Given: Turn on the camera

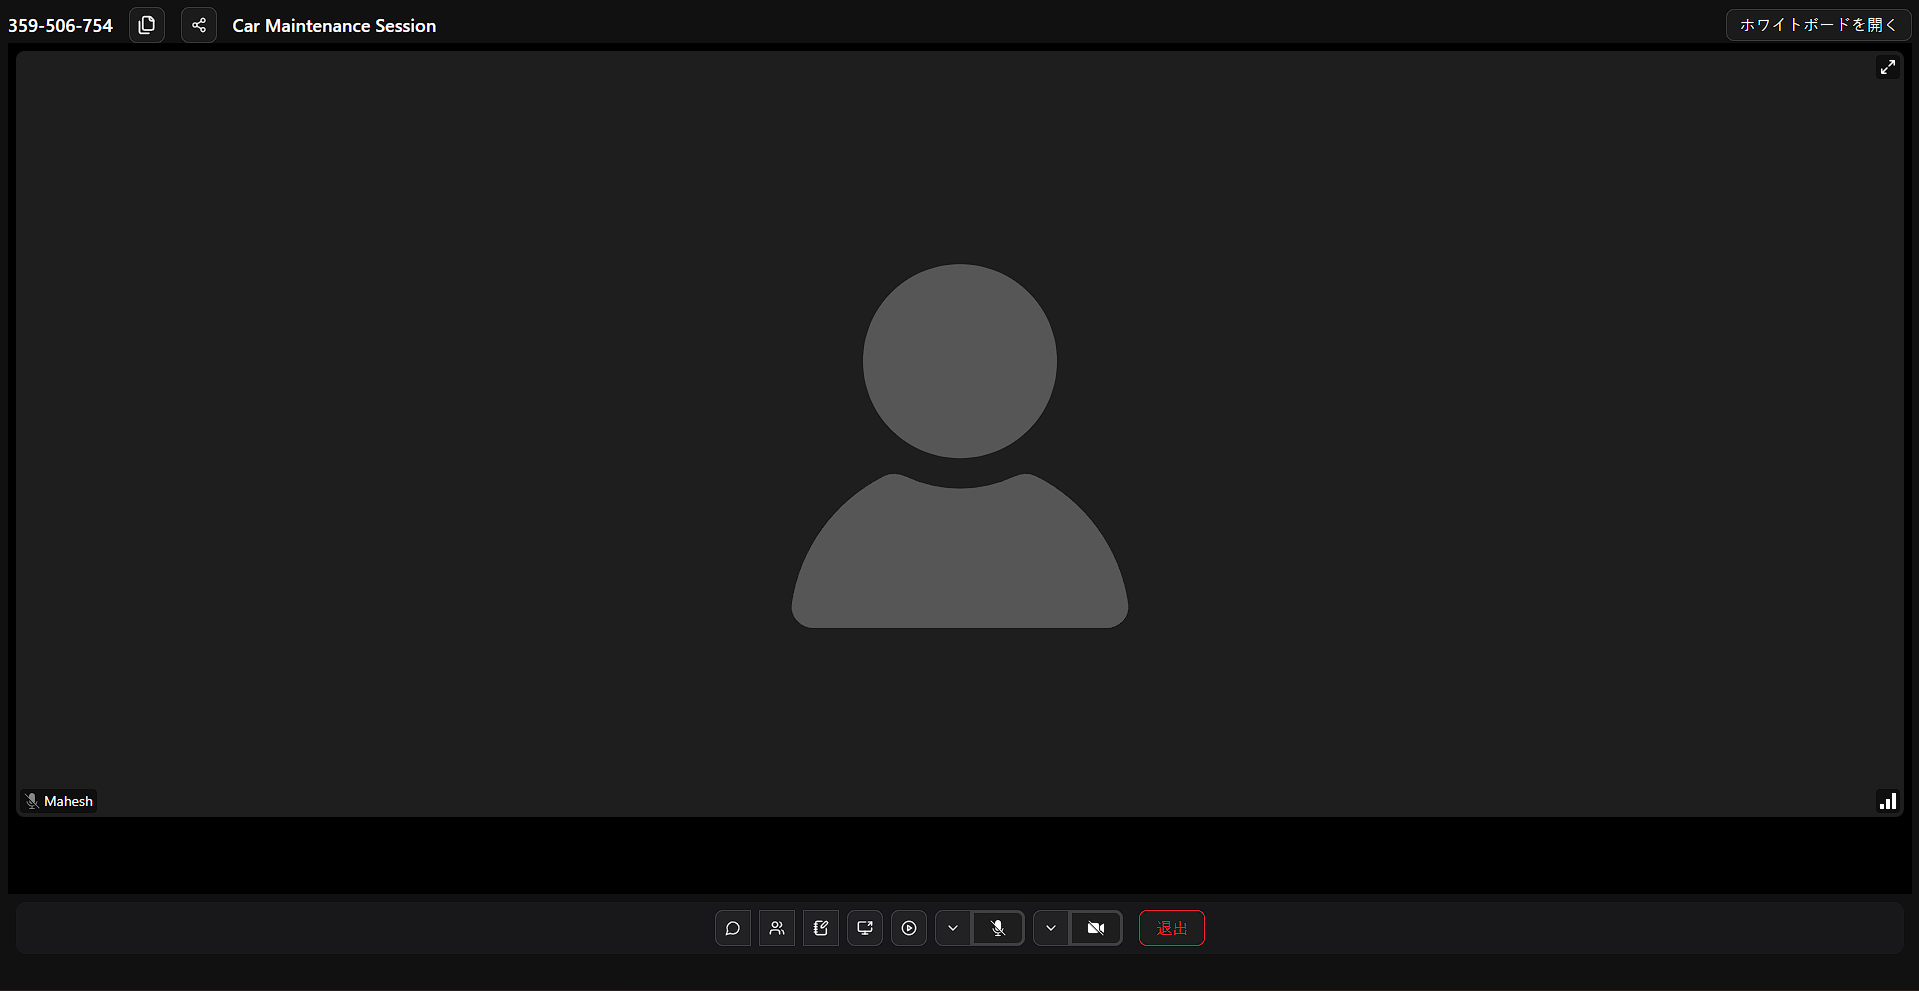Looking at the screenshot, I should pos(1096,928).
